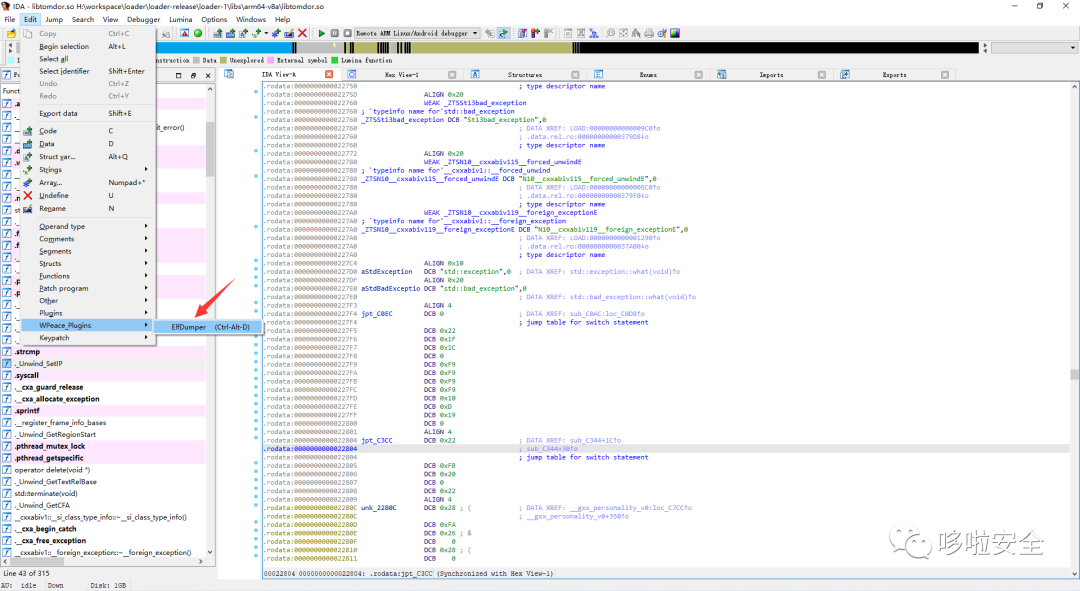Click the disassembly view vertical scrollbar thumb
The image size is (1080, 591).
[x=1074, y=374]
